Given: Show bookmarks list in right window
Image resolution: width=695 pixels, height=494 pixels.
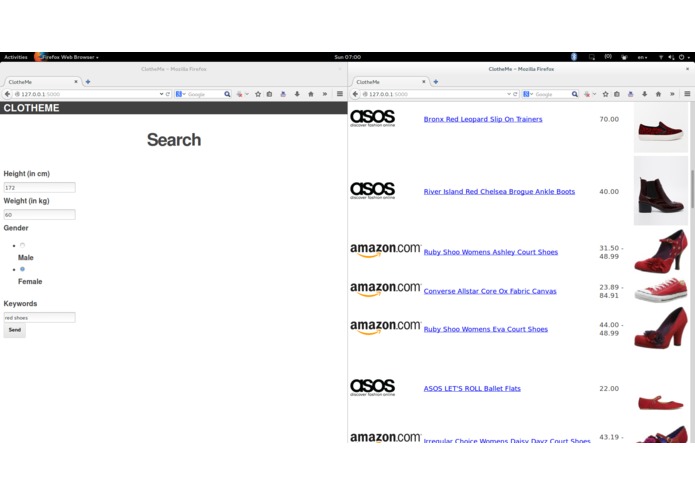Looking at the screenshot, I should tap(617, 94).
